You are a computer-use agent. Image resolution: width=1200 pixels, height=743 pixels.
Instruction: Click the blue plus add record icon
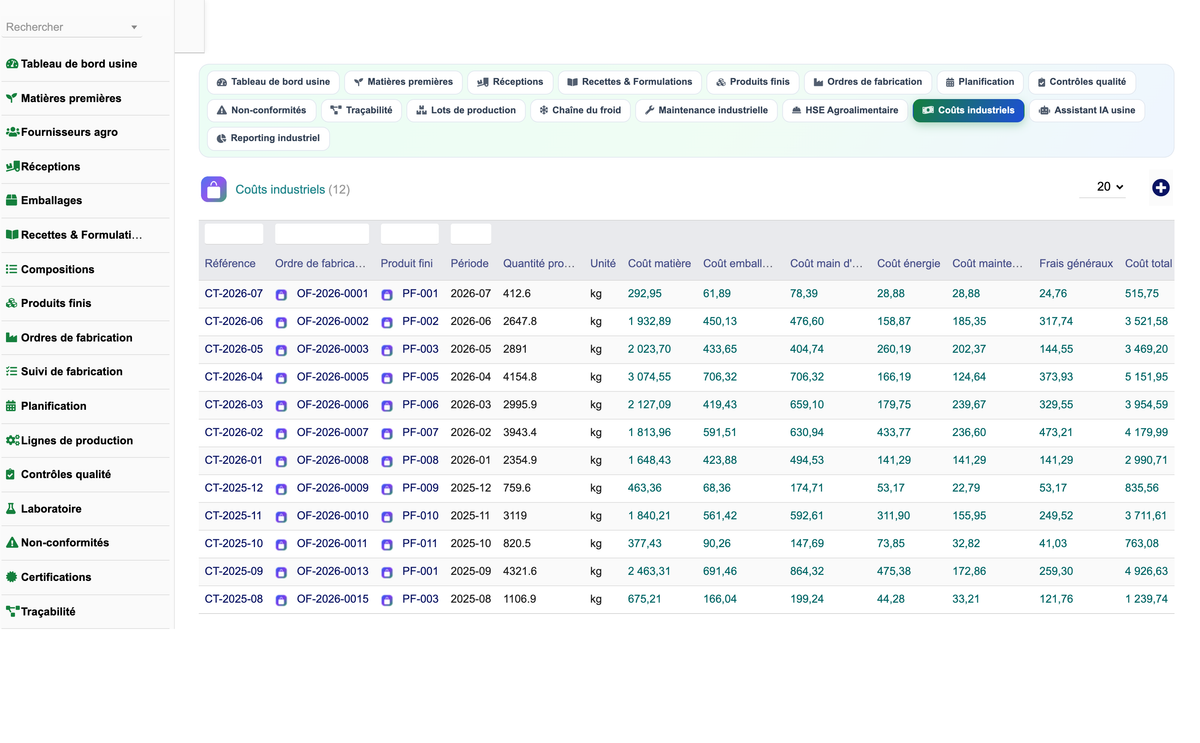point(1161,187)
